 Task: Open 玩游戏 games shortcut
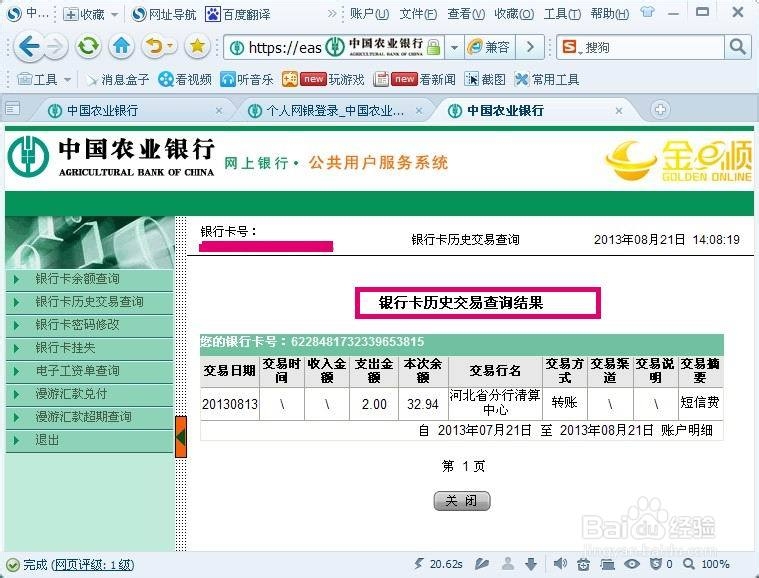[323, 79]
